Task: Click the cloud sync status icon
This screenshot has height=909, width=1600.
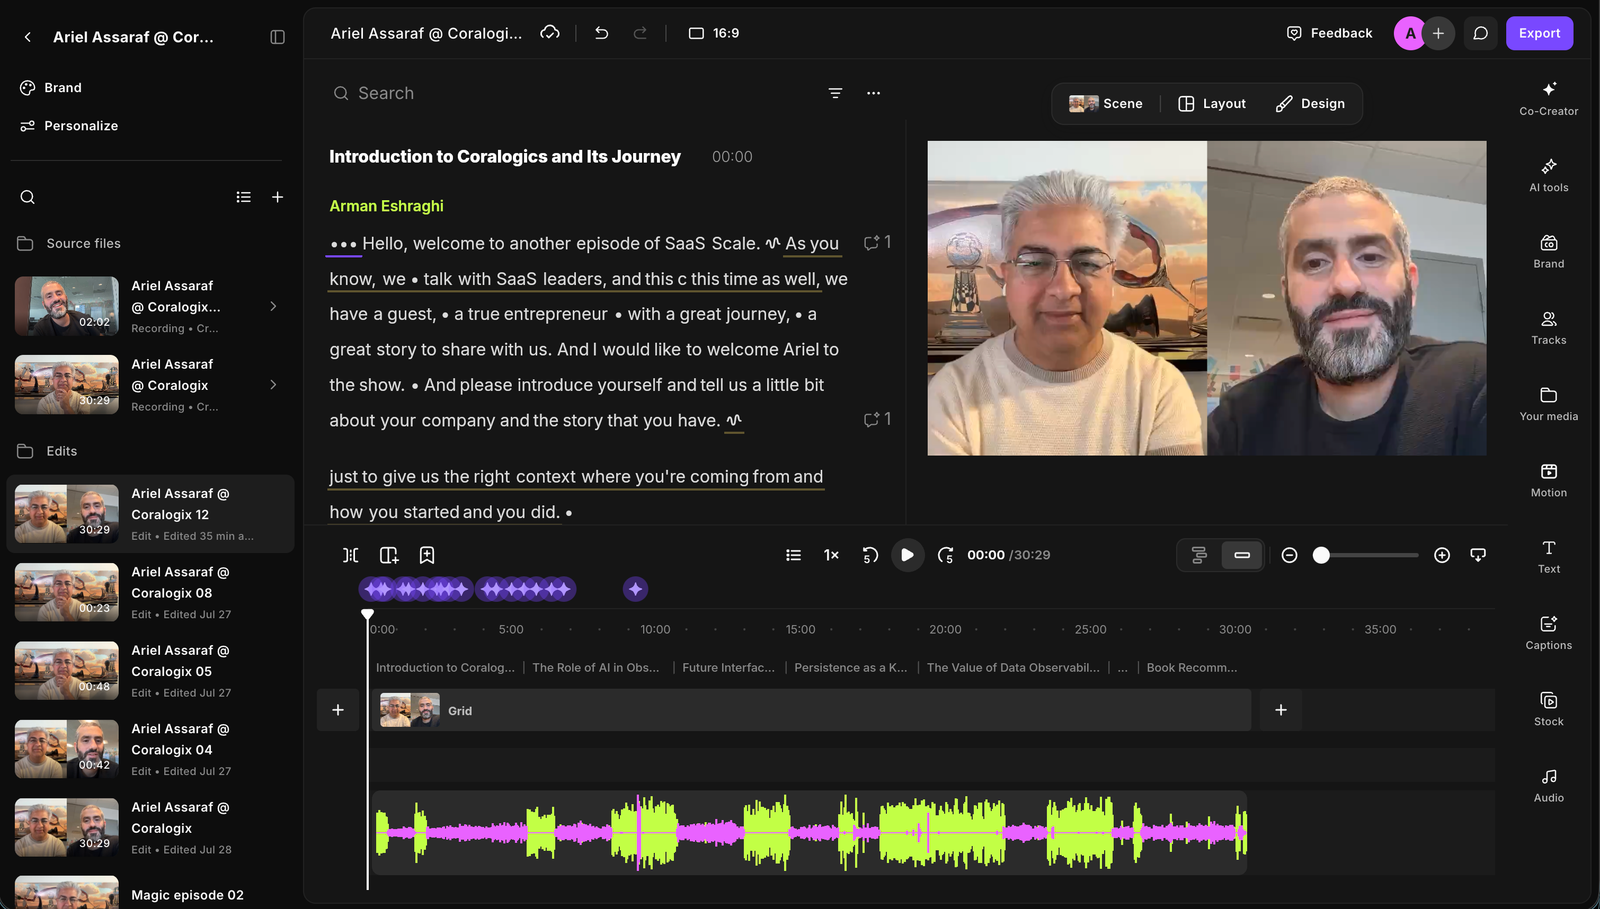Action: [x=550, y=33]
